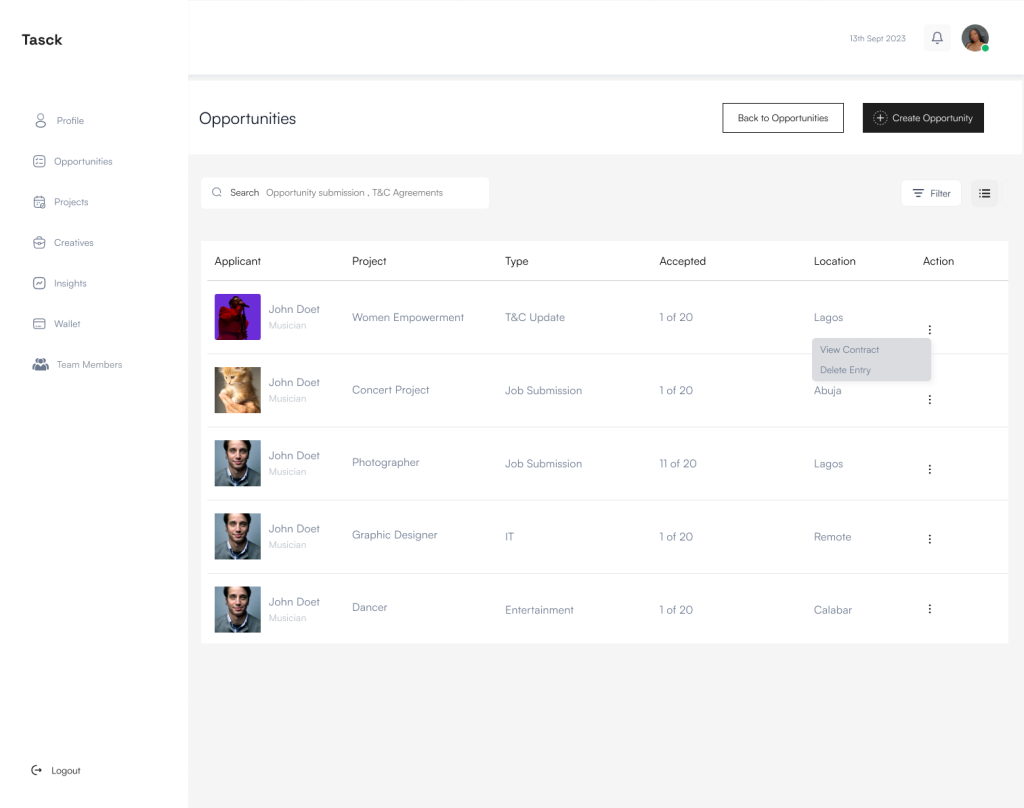The image size is (1024, 808).
Task: Click the Team Members group icon
Action: (41, 365)
